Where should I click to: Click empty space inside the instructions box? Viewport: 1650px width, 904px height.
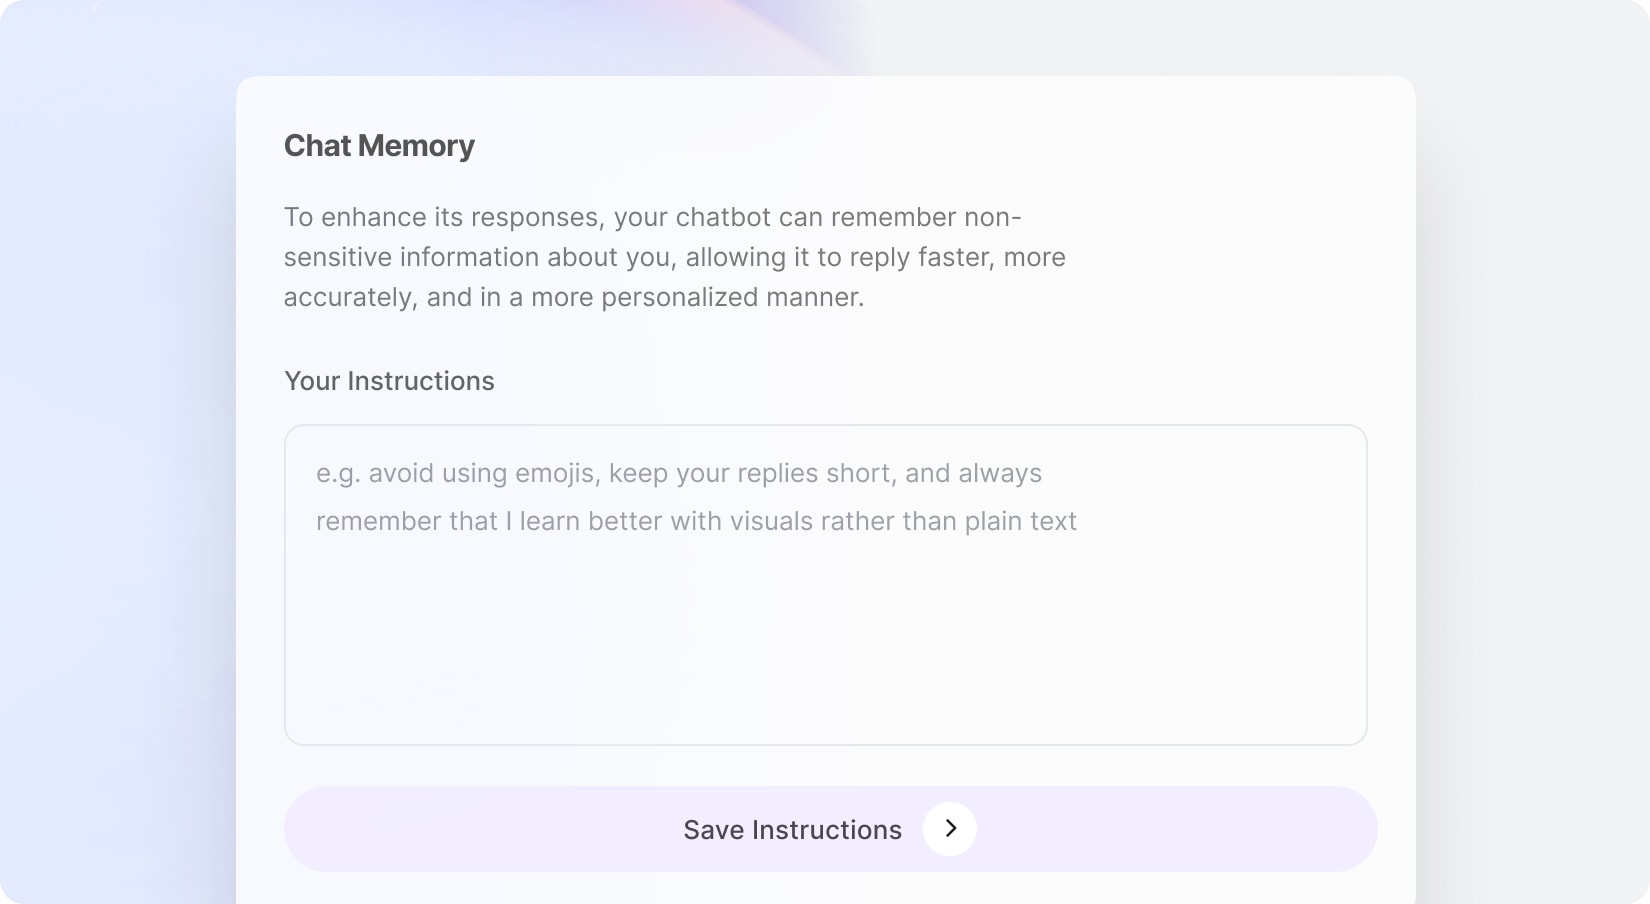[825, 650]
